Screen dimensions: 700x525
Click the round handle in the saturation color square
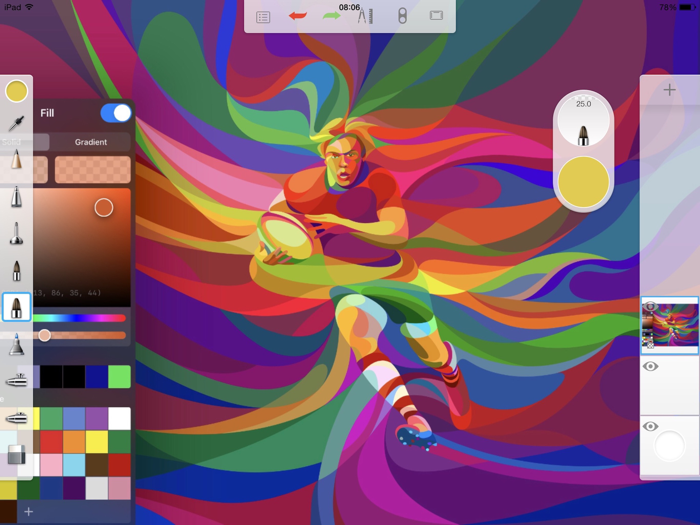tap(104, 208)
